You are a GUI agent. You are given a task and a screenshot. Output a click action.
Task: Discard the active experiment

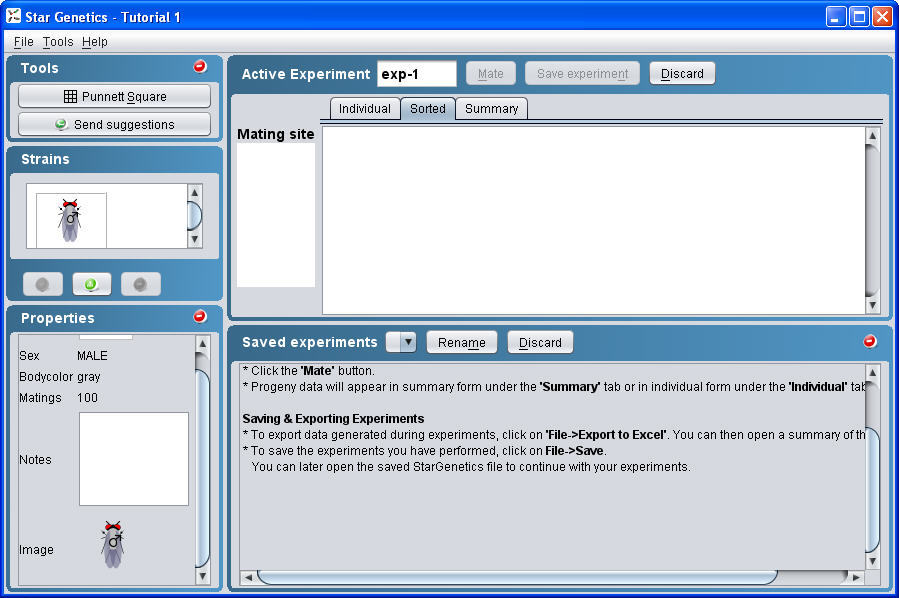[x=682, y=73]
